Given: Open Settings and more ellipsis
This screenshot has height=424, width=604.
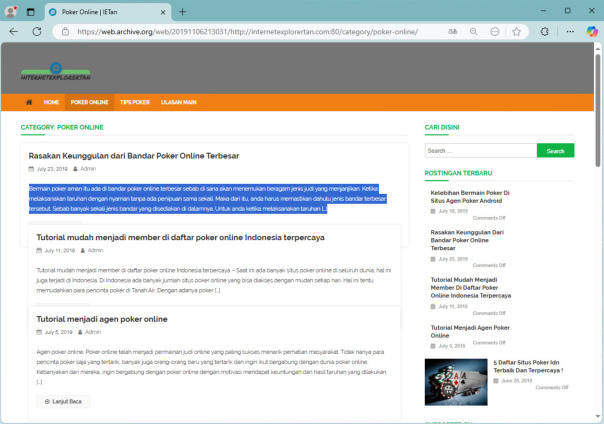Looking at the screenshot, I should click(570, 32).
